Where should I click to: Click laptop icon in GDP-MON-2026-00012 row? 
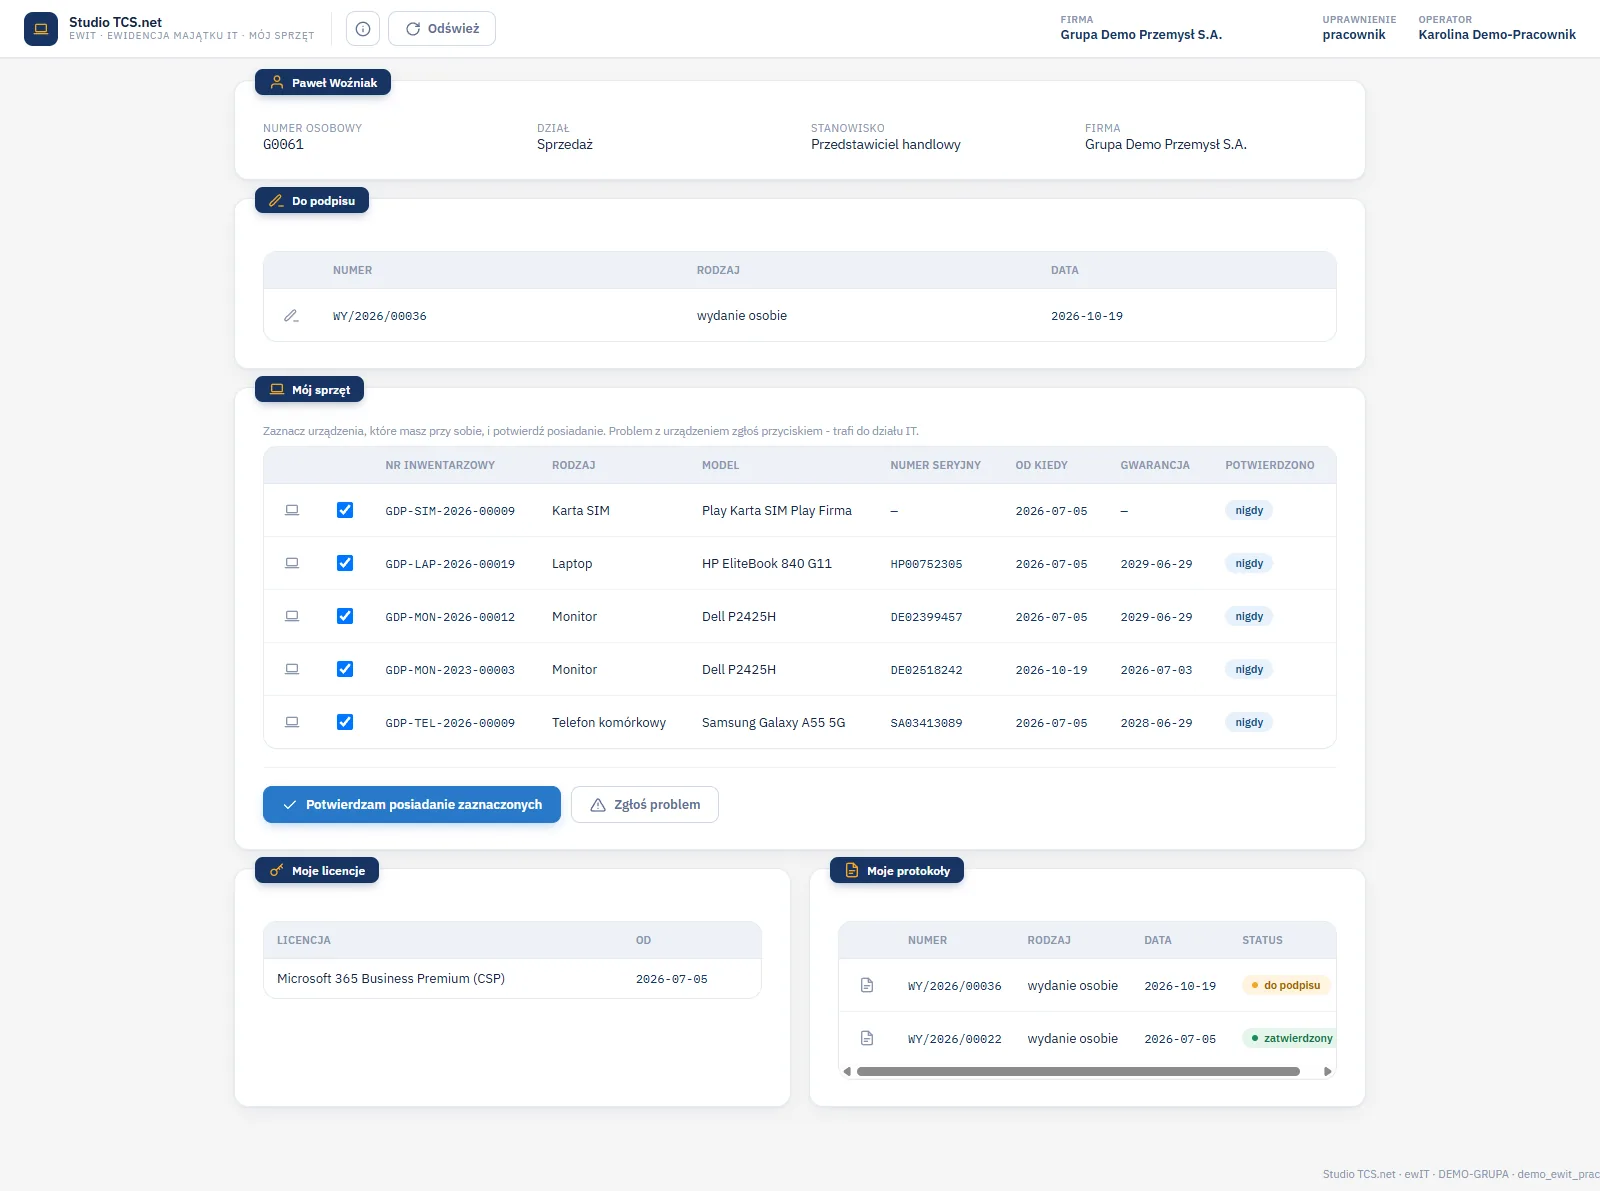point(292,616)
